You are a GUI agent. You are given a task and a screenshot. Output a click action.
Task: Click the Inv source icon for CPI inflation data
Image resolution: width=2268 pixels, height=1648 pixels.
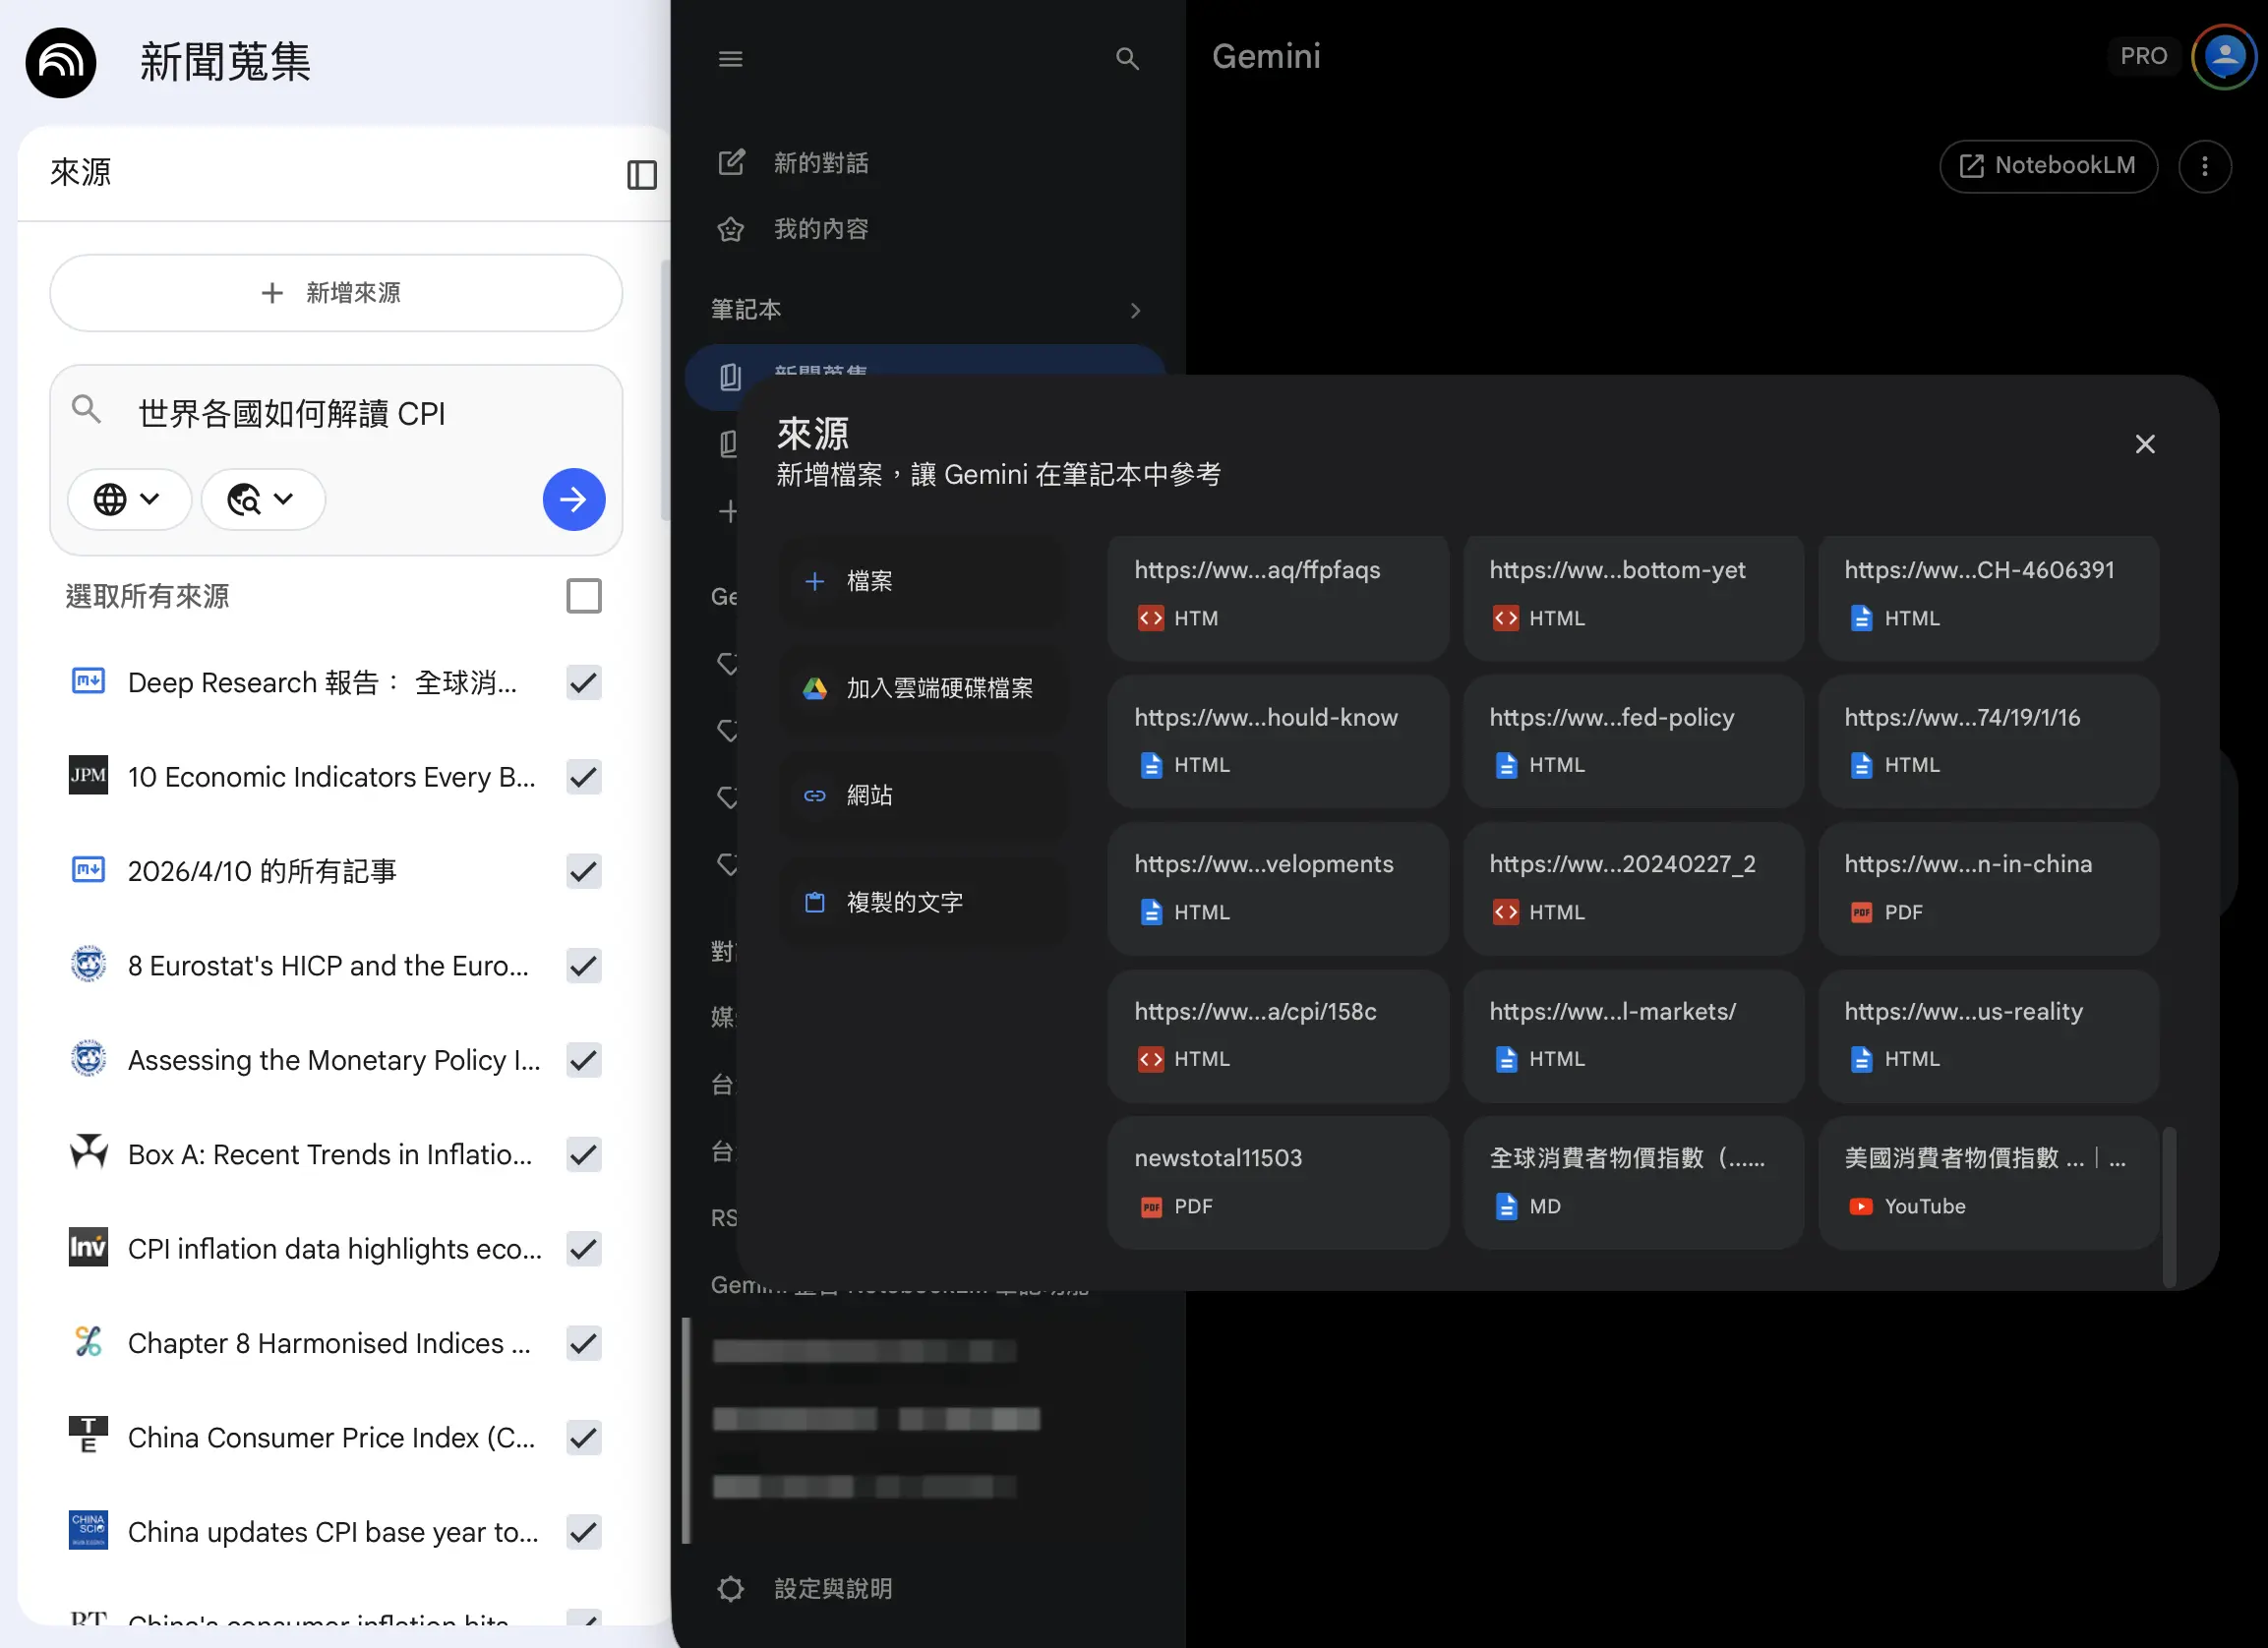click(x=88, y=1248)
